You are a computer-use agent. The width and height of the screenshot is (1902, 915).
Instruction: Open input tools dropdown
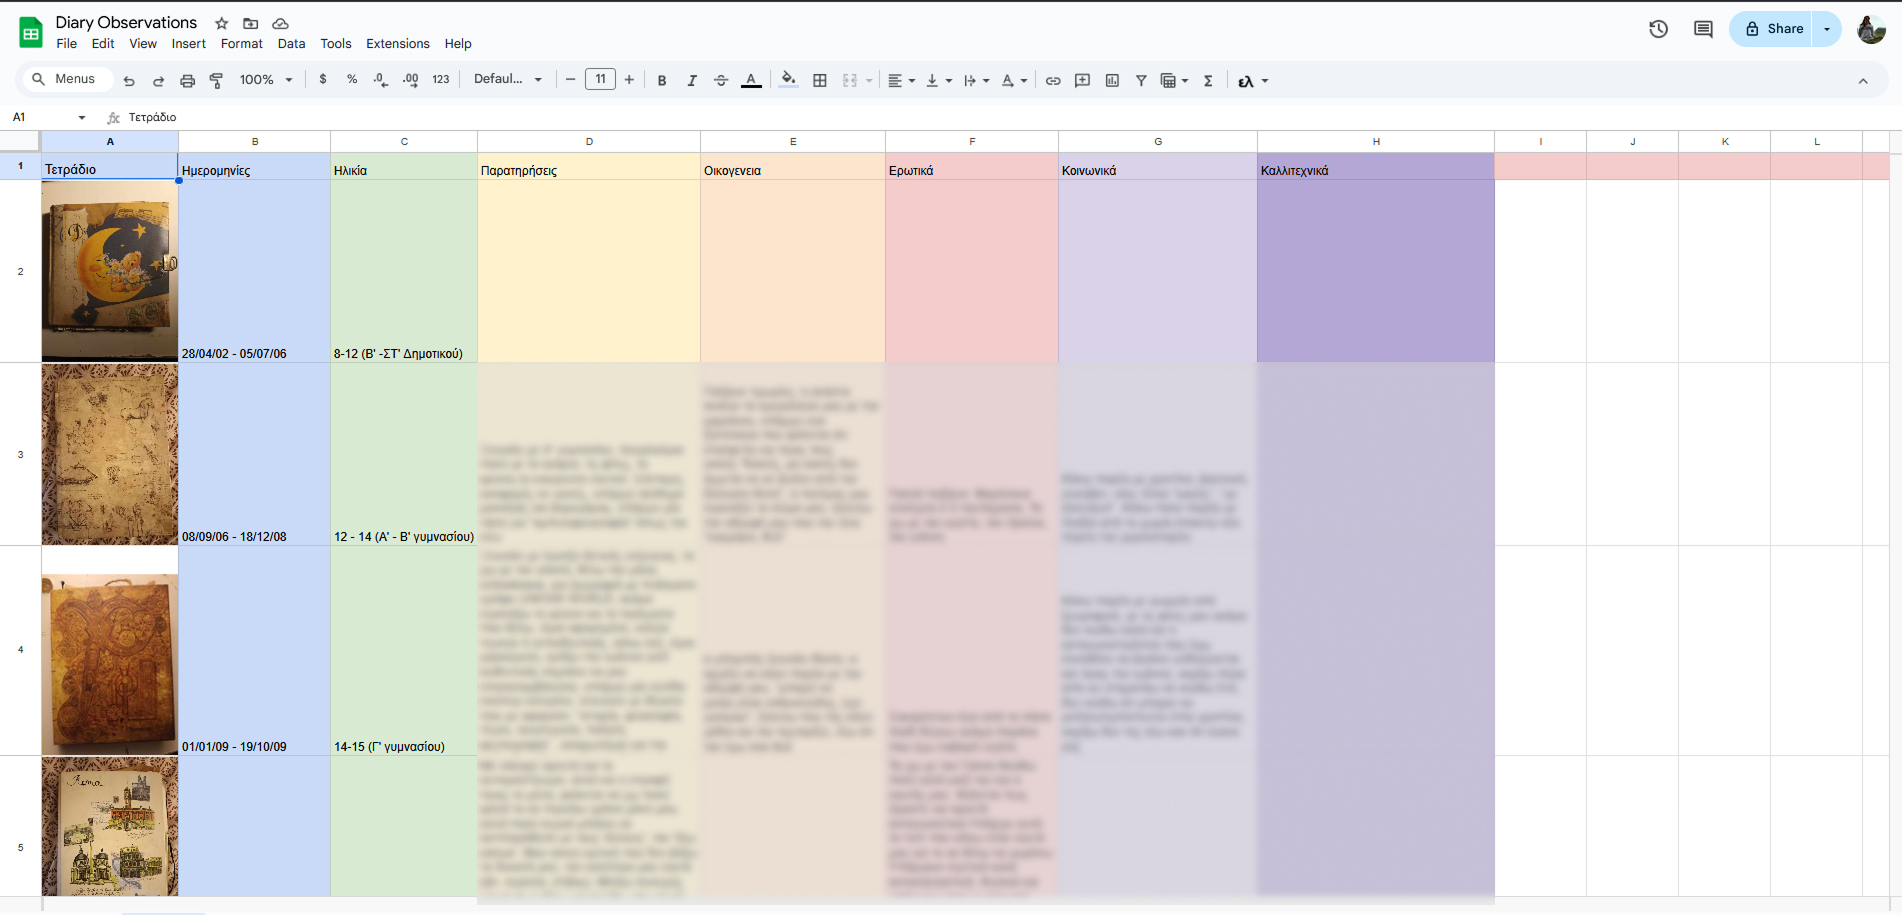coord(1253,81)
